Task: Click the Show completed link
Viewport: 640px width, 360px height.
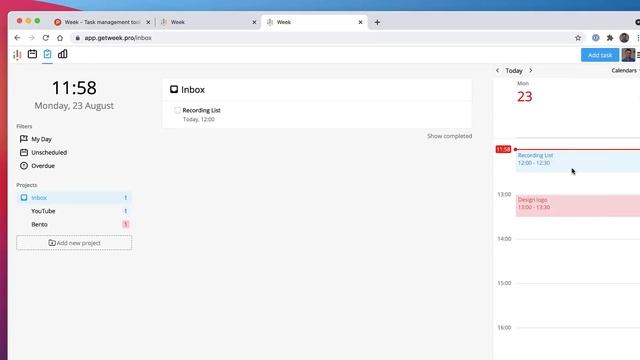Action: [449, 136]
